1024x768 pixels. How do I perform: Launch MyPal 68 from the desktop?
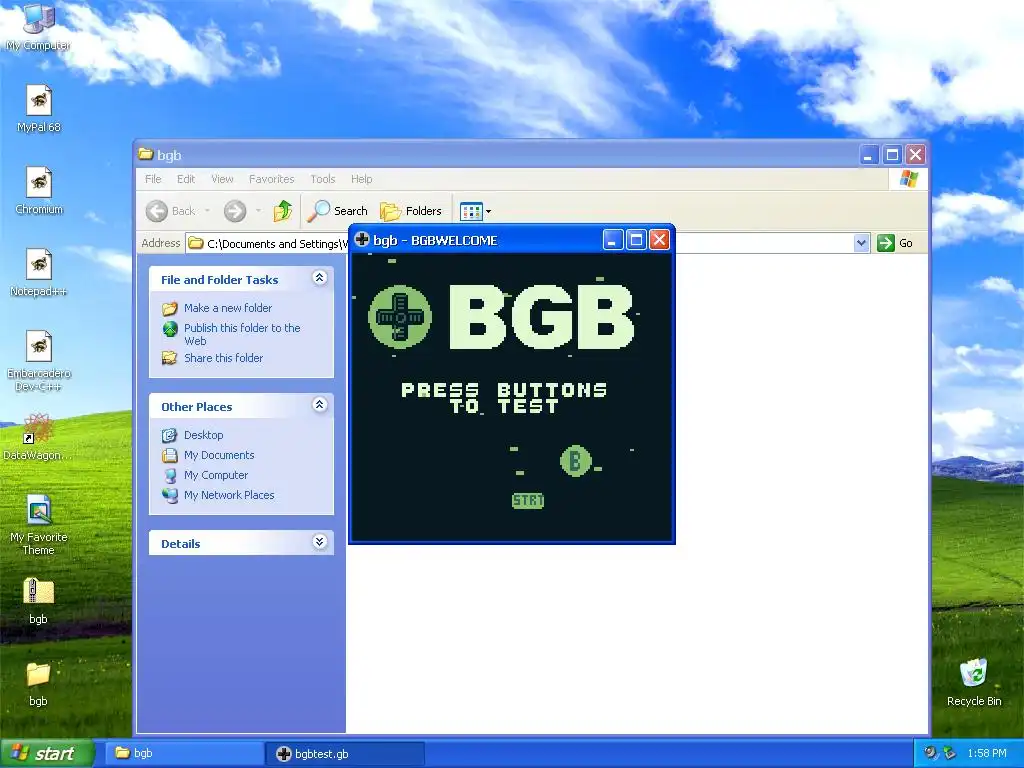(x=39, y=108)
